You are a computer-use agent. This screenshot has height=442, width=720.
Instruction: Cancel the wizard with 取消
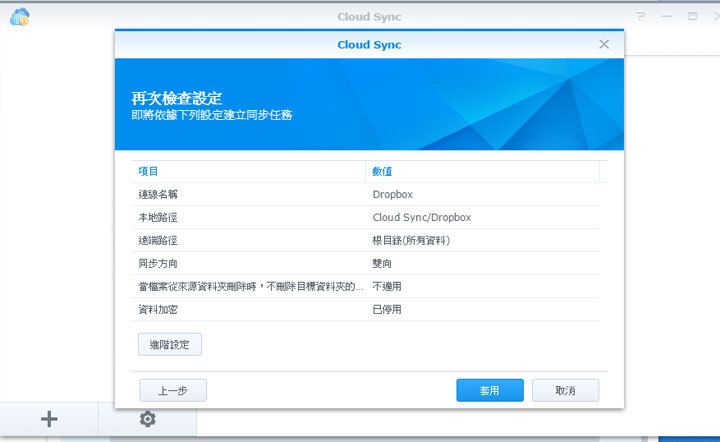[x=565, y=390]
